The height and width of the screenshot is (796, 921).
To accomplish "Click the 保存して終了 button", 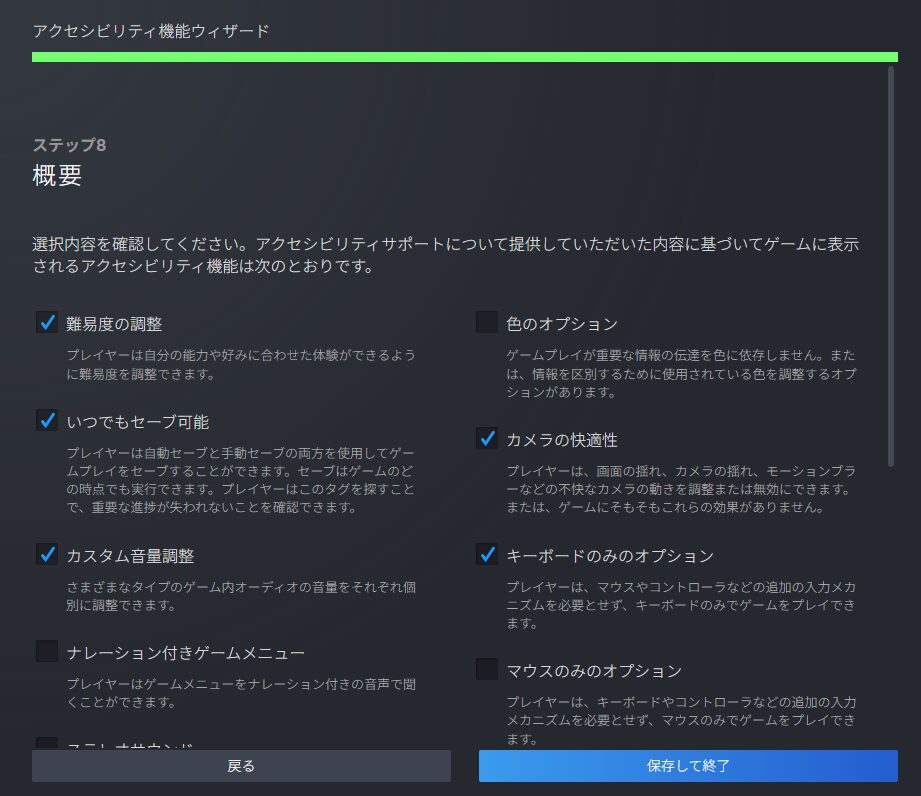I will pyautogui.click(x=688, y=766).
